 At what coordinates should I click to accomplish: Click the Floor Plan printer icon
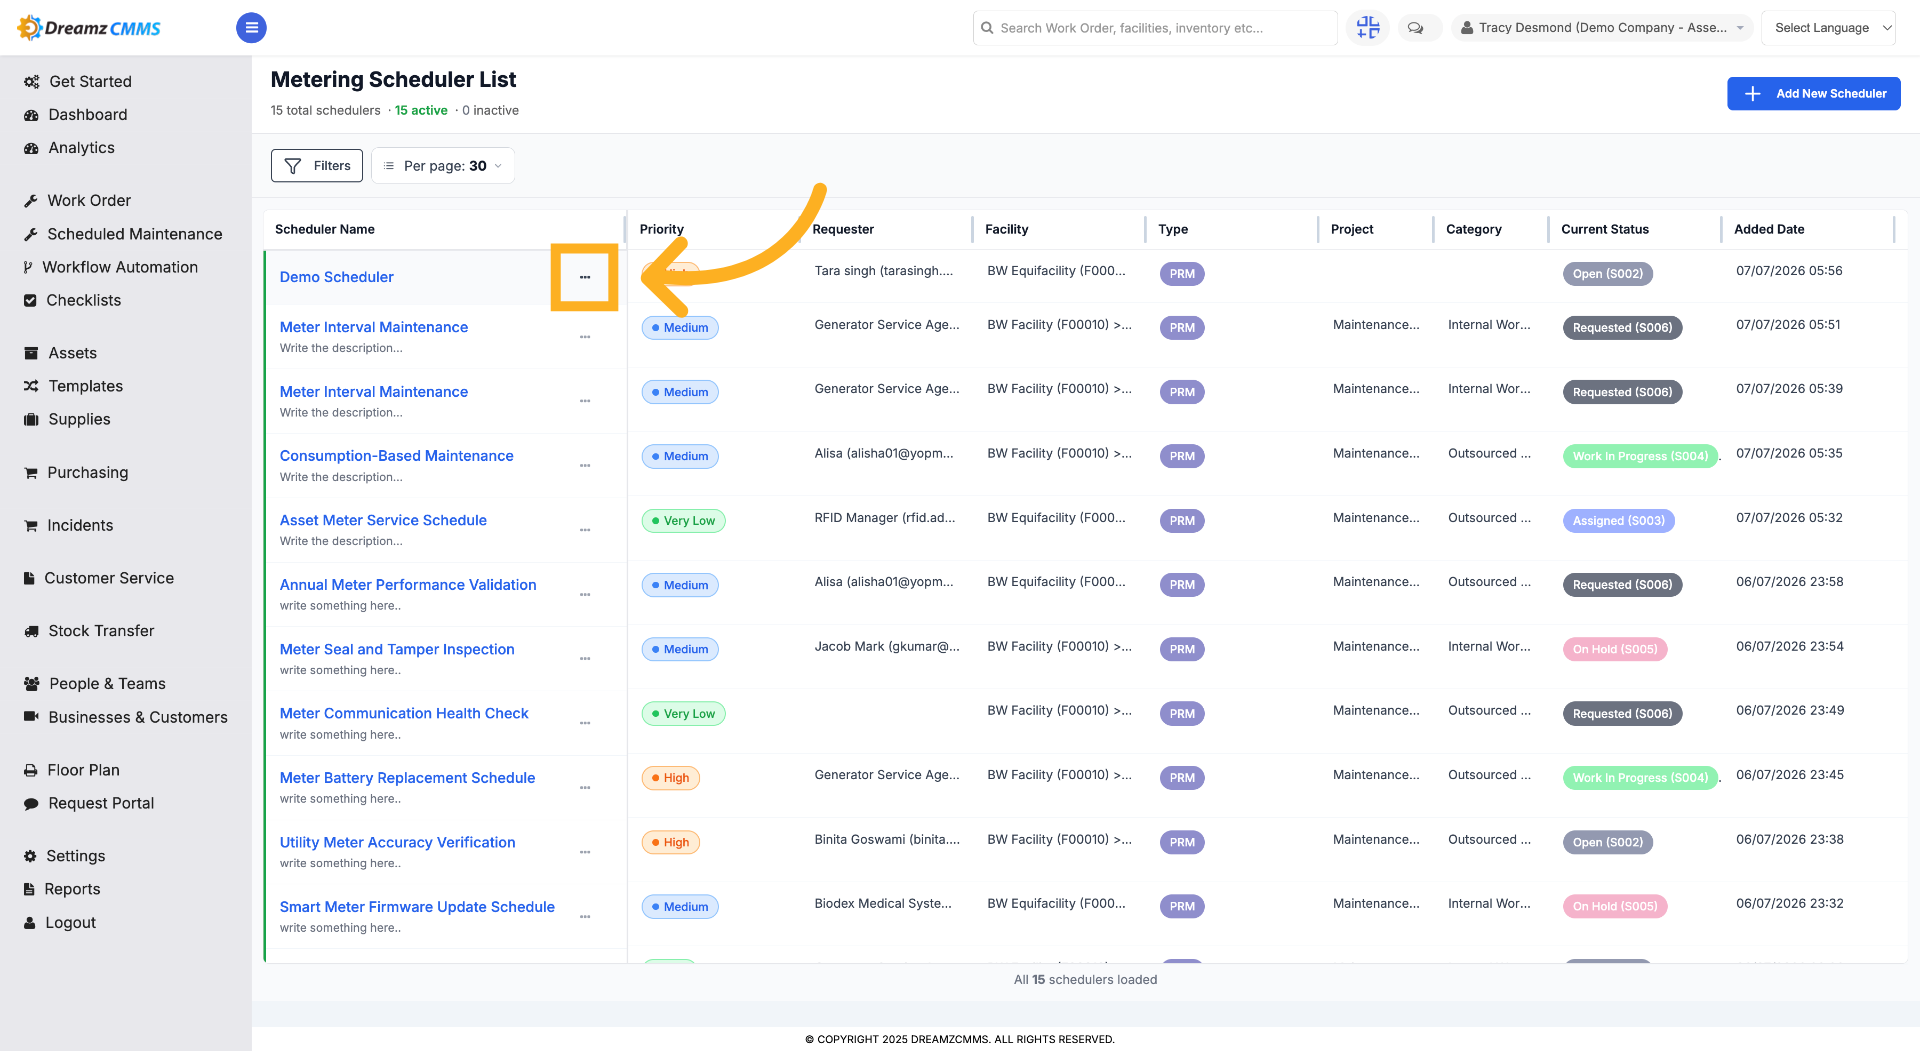tap(31, 770)
